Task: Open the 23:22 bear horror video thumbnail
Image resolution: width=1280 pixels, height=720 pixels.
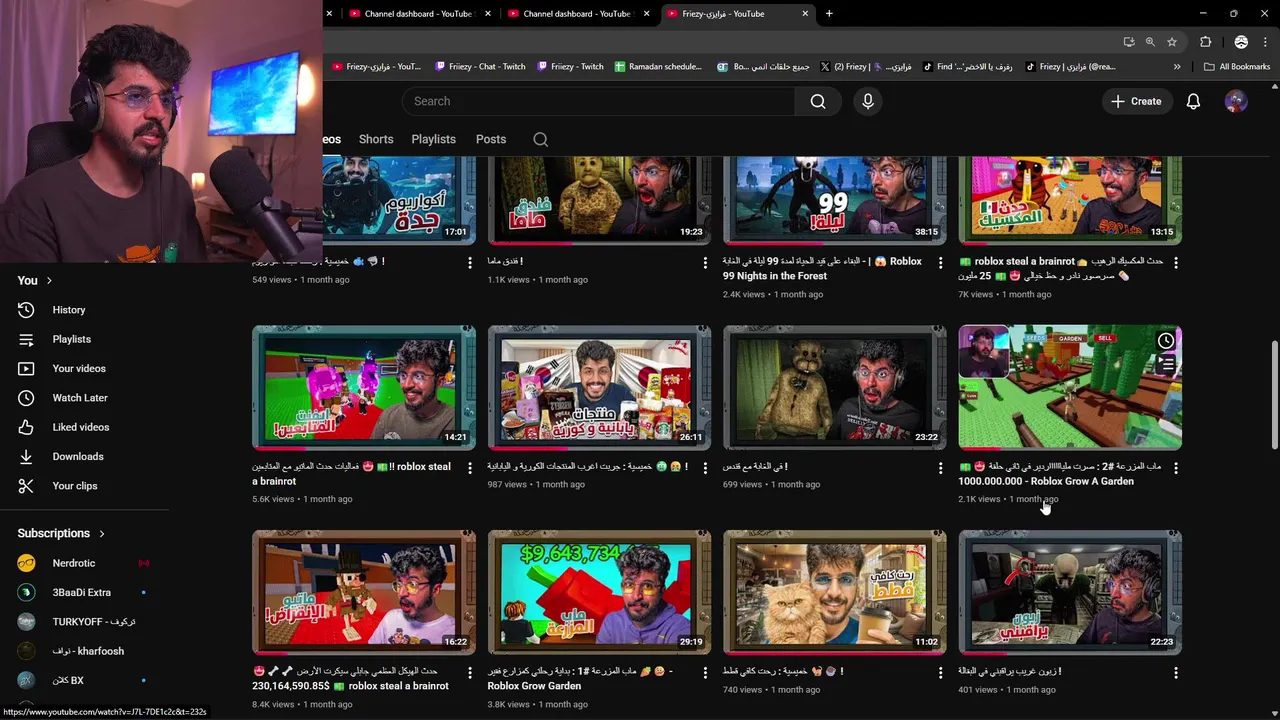Action: pos(835,387)
